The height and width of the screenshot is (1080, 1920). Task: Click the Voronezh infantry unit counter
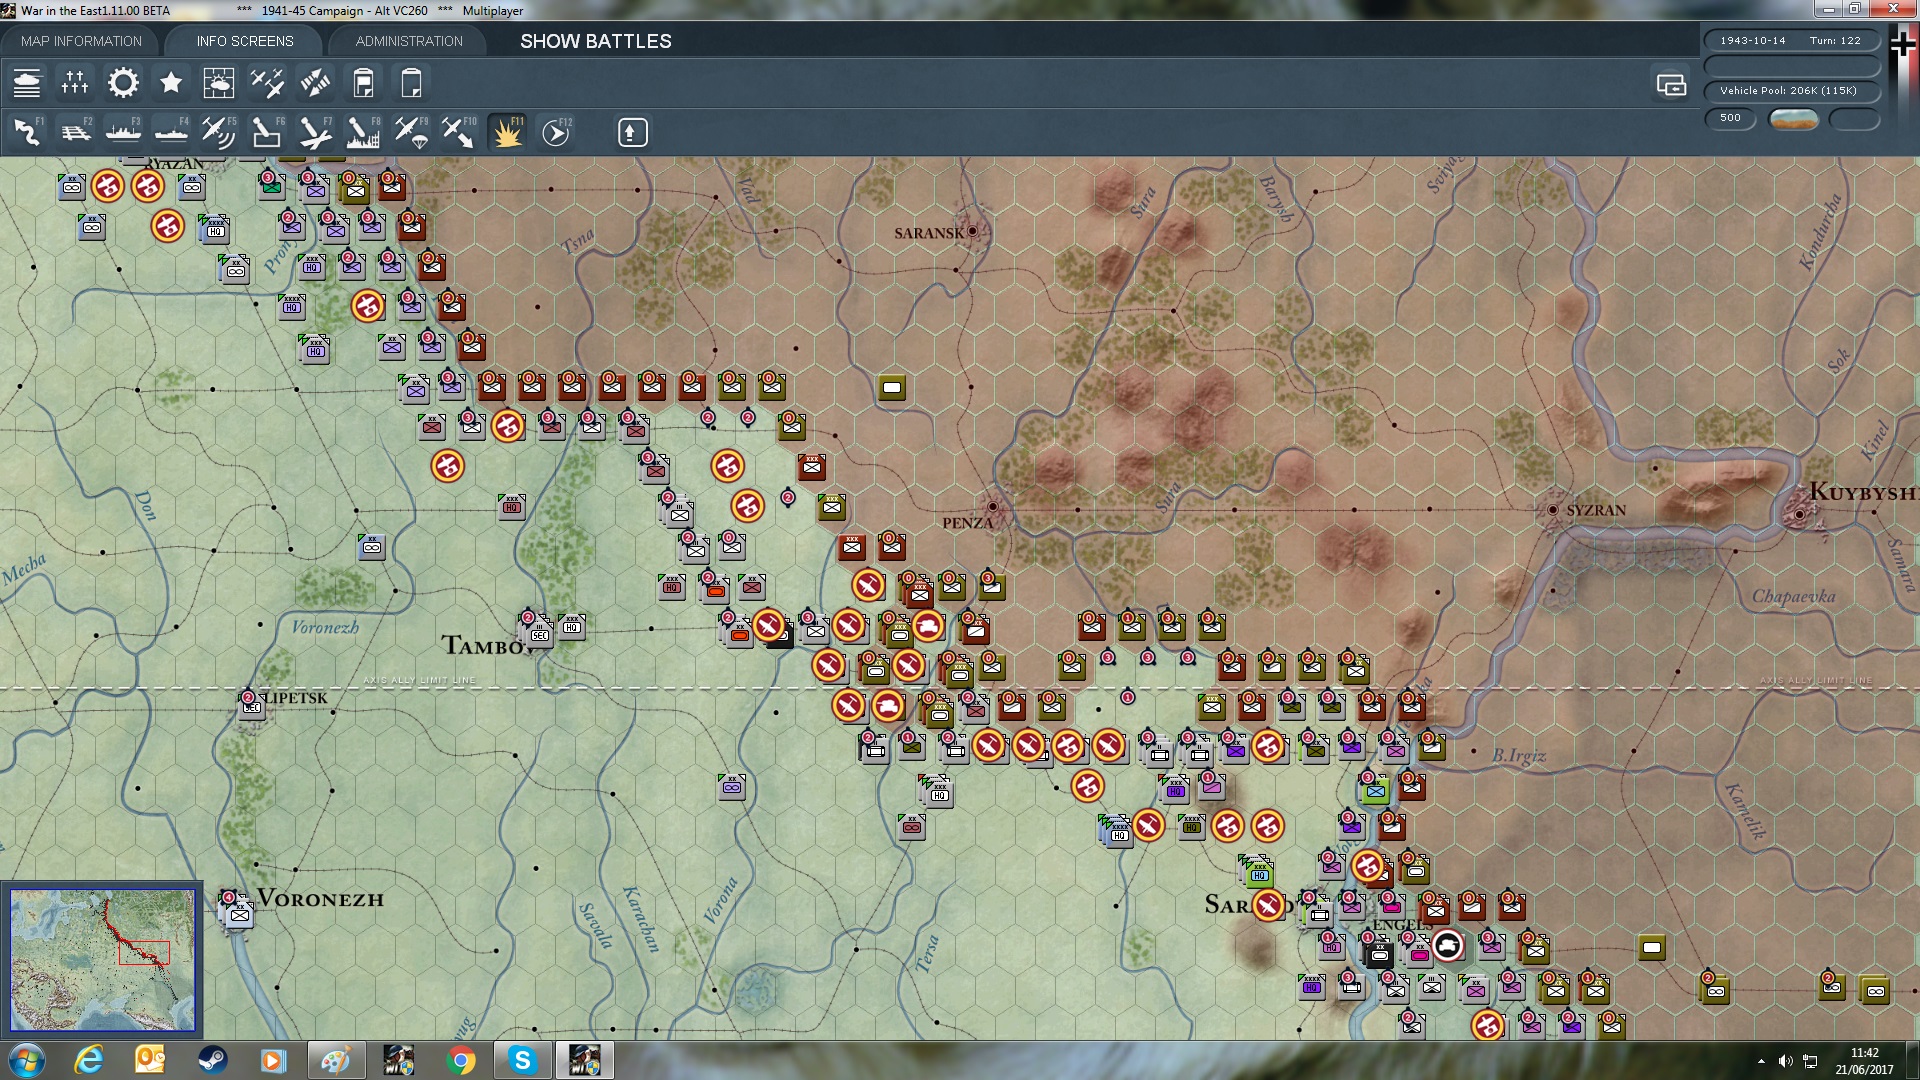pyautogui.click(x=238, y=912)
